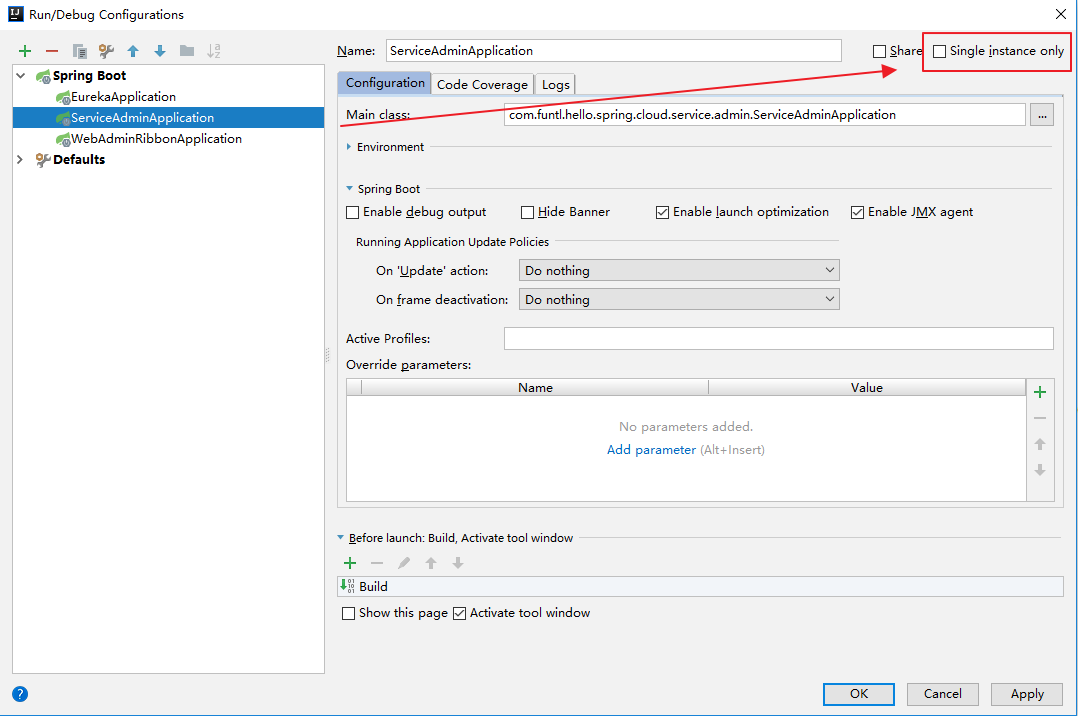
Task: Expand the Defaults tree node
Action: tap(20, 160)
